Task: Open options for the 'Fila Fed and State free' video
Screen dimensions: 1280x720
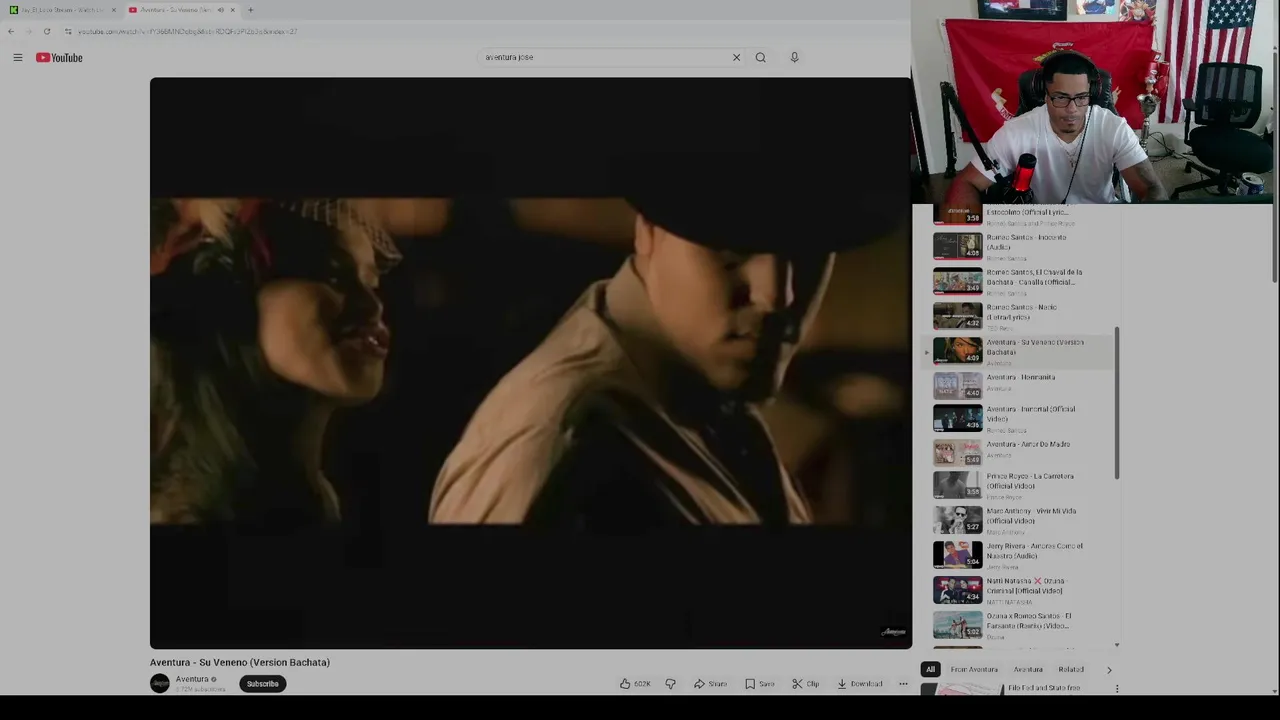Action: click(x=1117, y=688)
